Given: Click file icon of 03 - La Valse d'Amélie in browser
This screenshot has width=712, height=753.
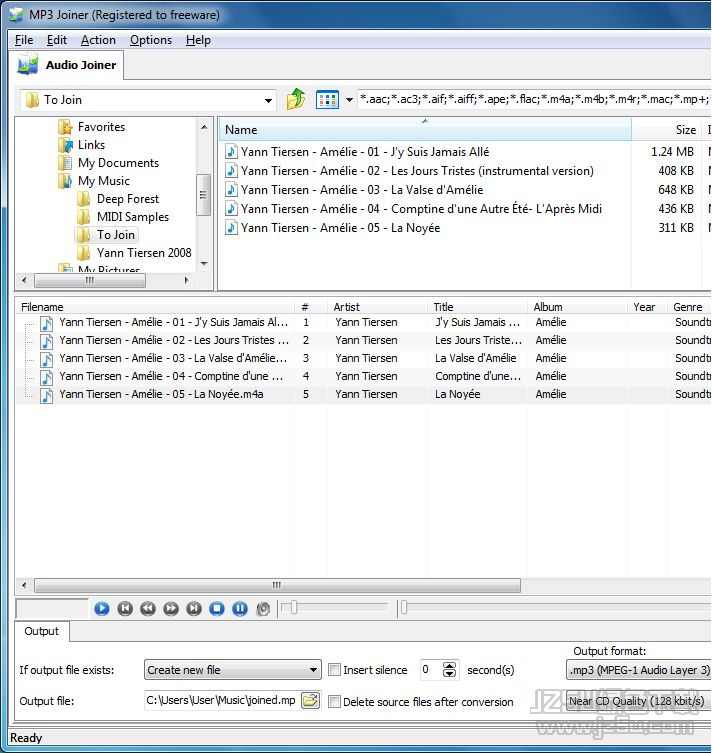Looking at the screenshot, I should click(231, 189).
